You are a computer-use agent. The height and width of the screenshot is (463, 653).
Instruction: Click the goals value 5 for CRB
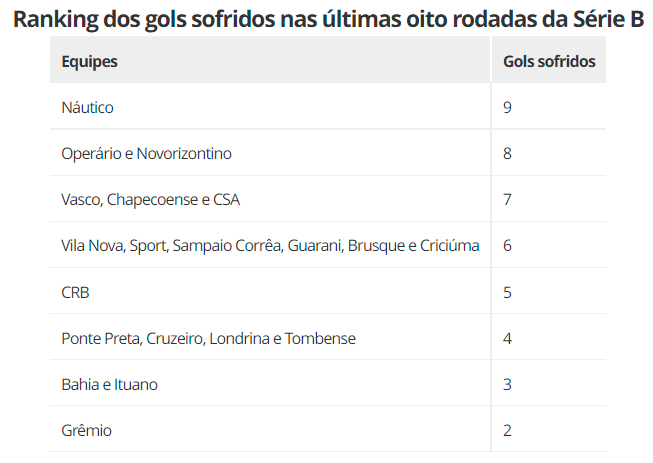[x=508, y=292]
